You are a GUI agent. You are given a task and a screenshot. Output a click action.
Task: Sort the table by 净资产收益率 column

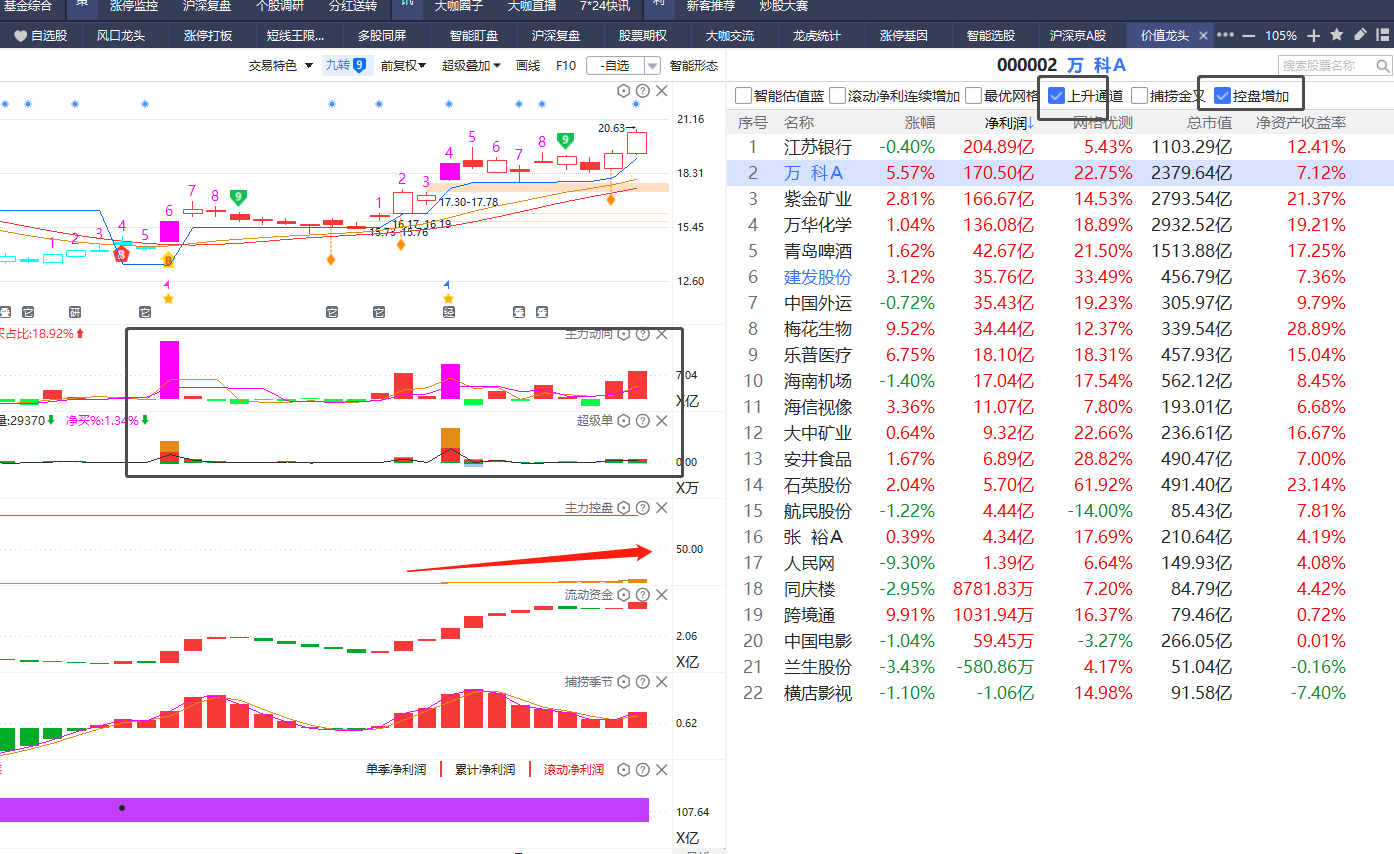click(x=1301, y=122)
